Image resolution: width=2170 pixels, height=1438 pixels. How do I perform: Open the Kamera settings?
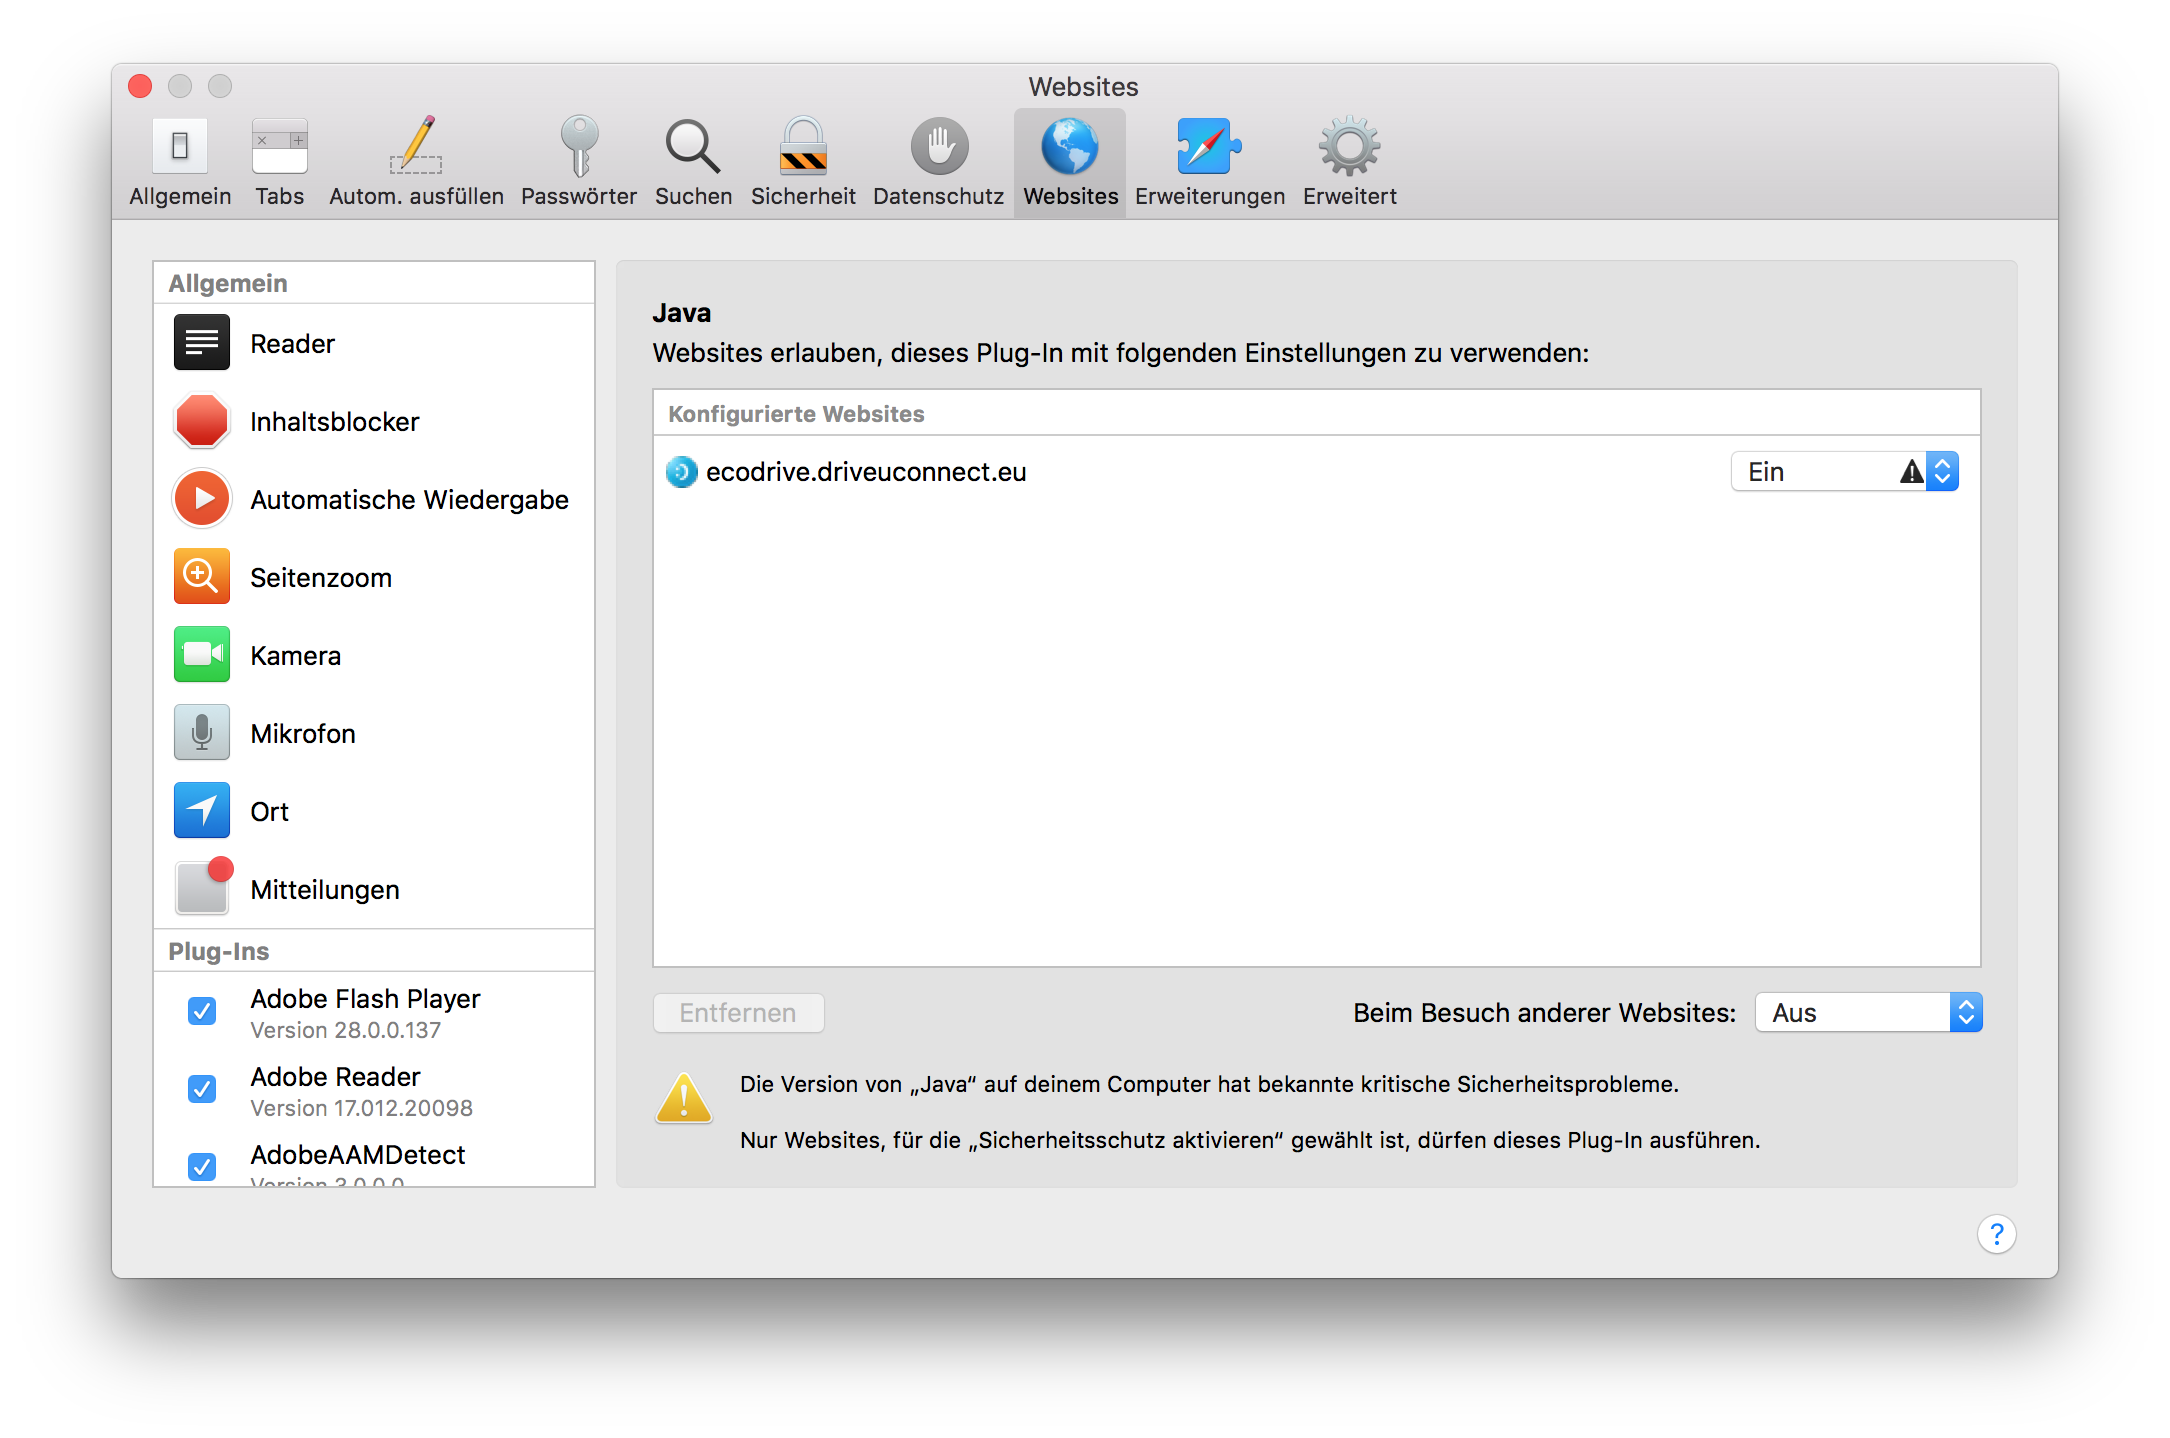(x=295, y=655)
